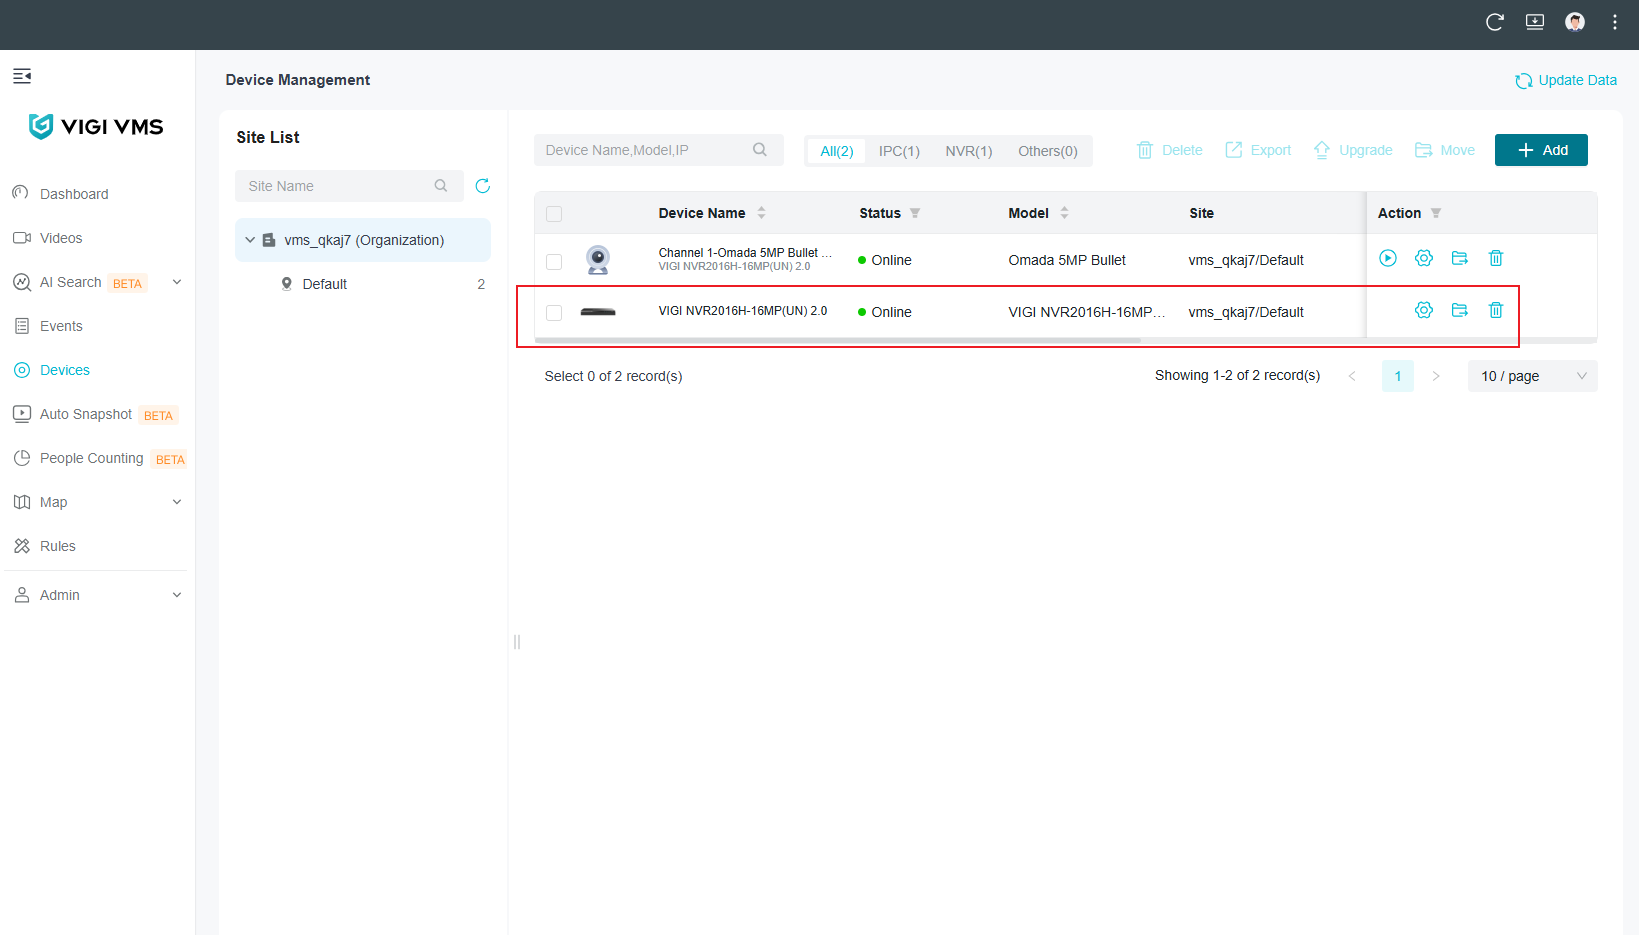Open the 10 / page dropdown

[1533, 376]
